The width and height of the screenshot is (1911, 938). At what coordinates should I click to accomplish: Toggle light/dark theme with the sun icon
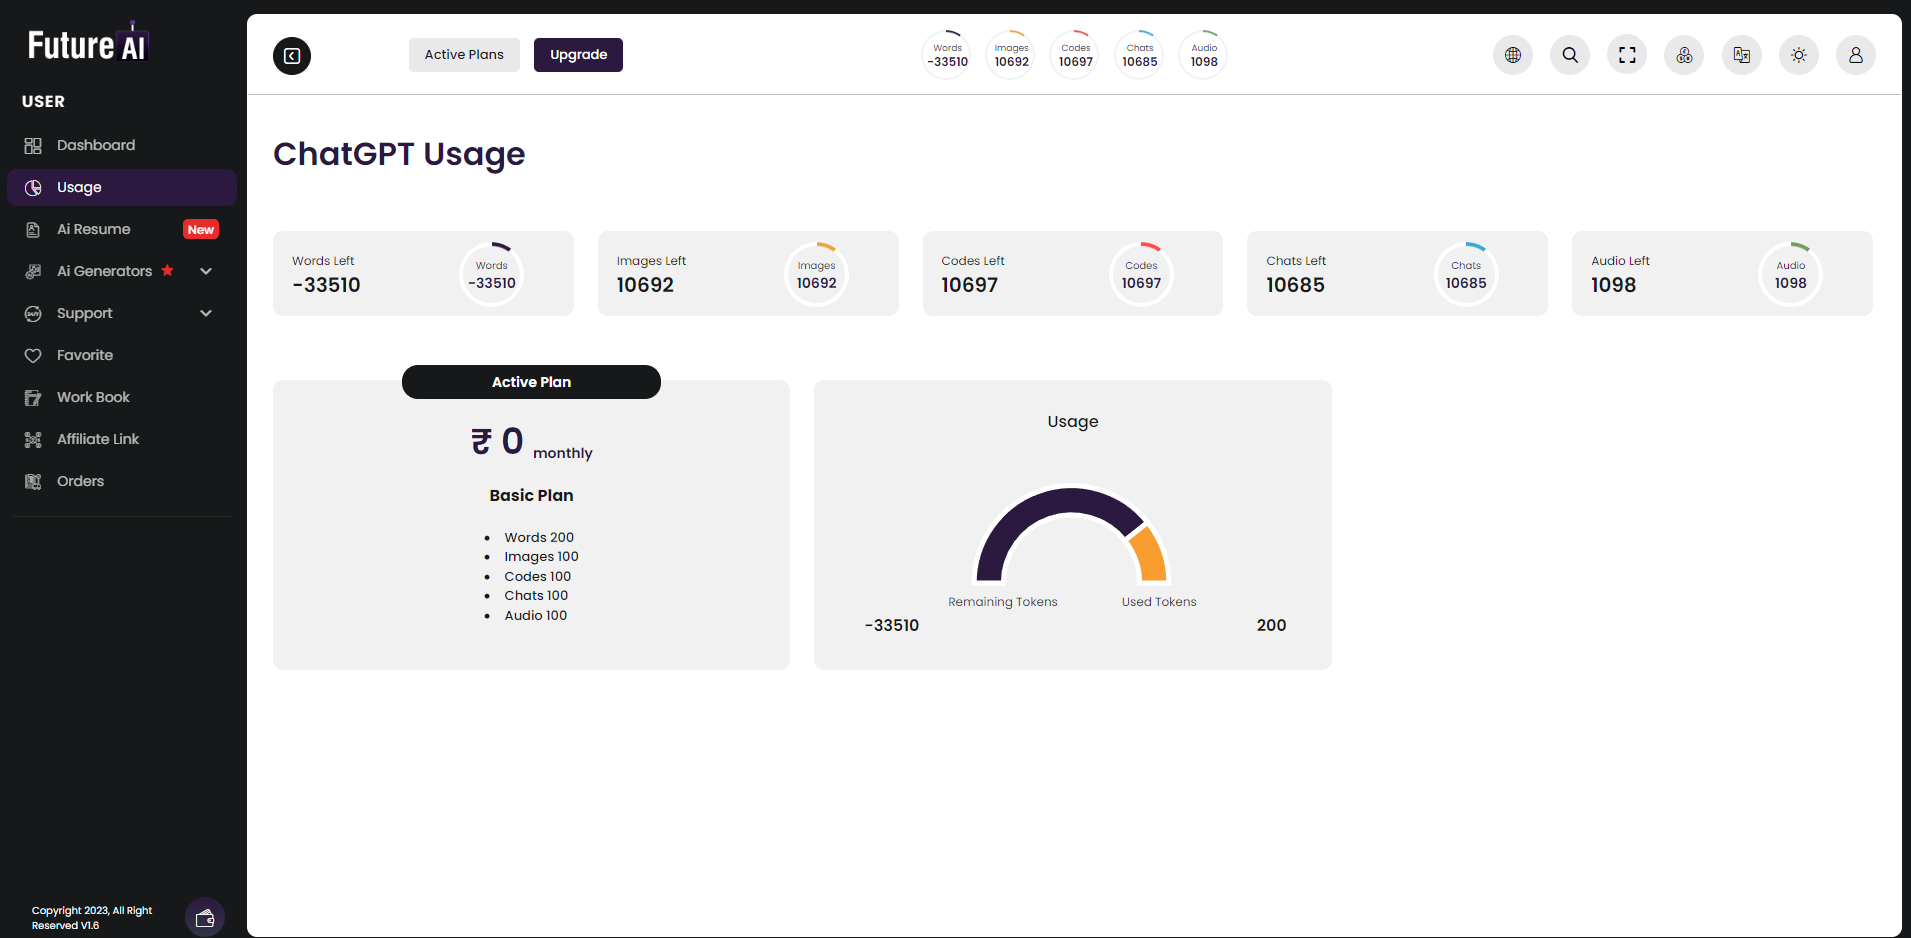1798,55
